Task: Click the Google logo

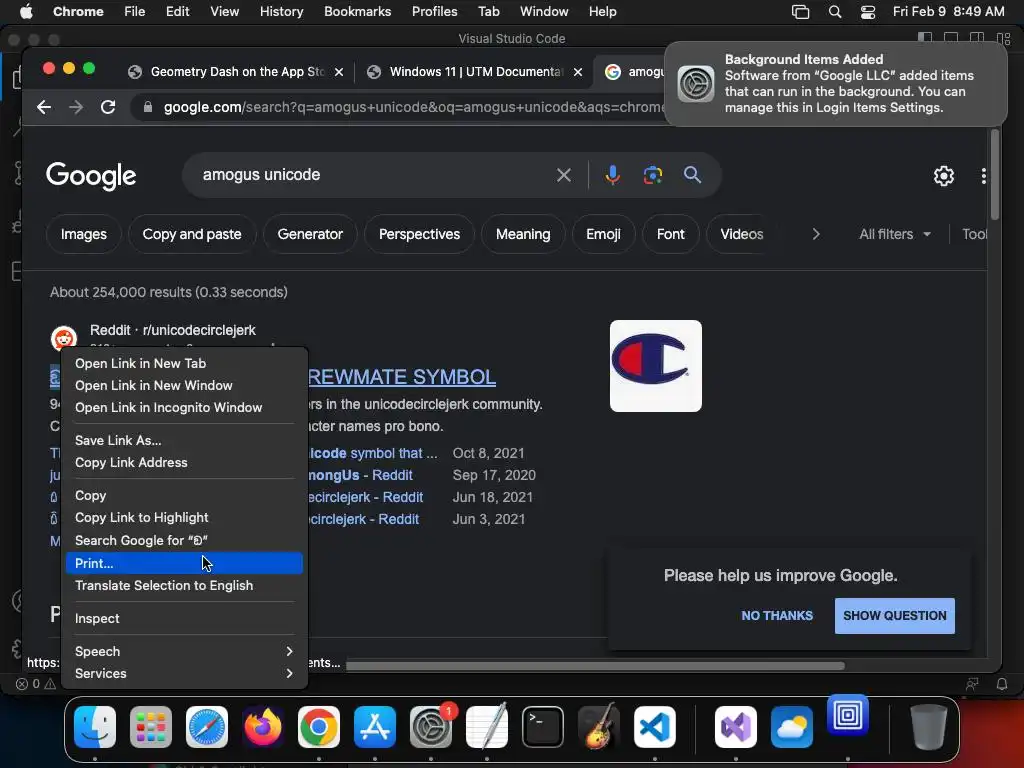Action: tap(91, 176)
